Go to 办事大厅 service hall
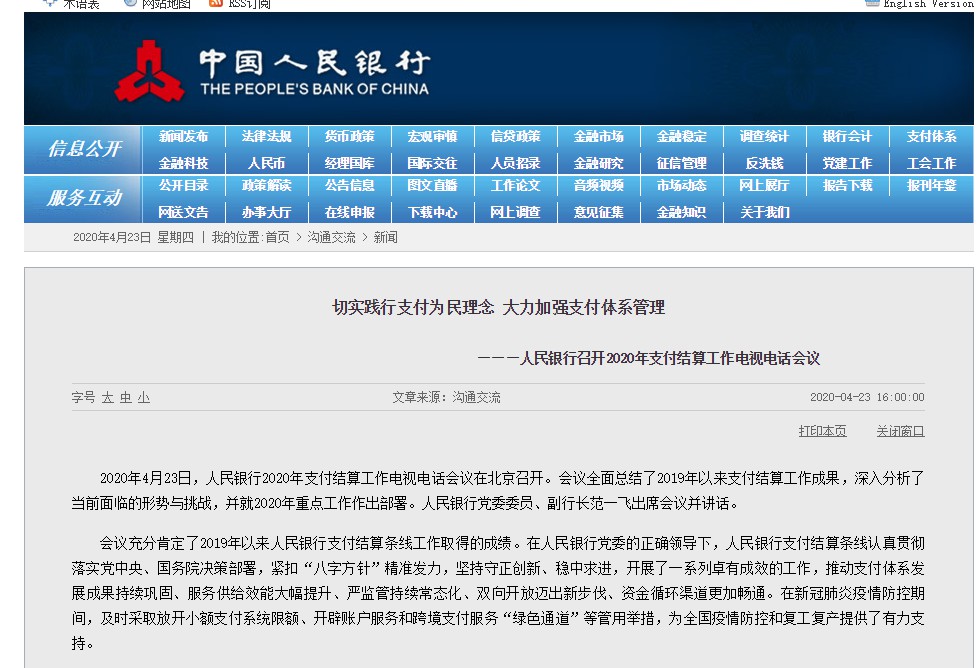 click(x=266, y=212)
